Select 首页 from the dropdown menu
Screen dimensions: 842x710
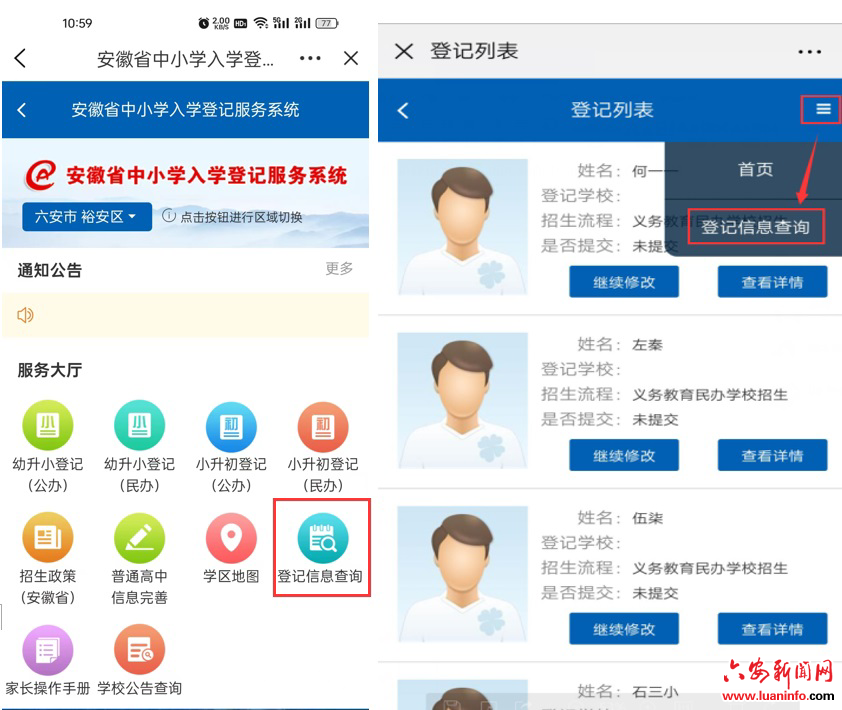755,170
